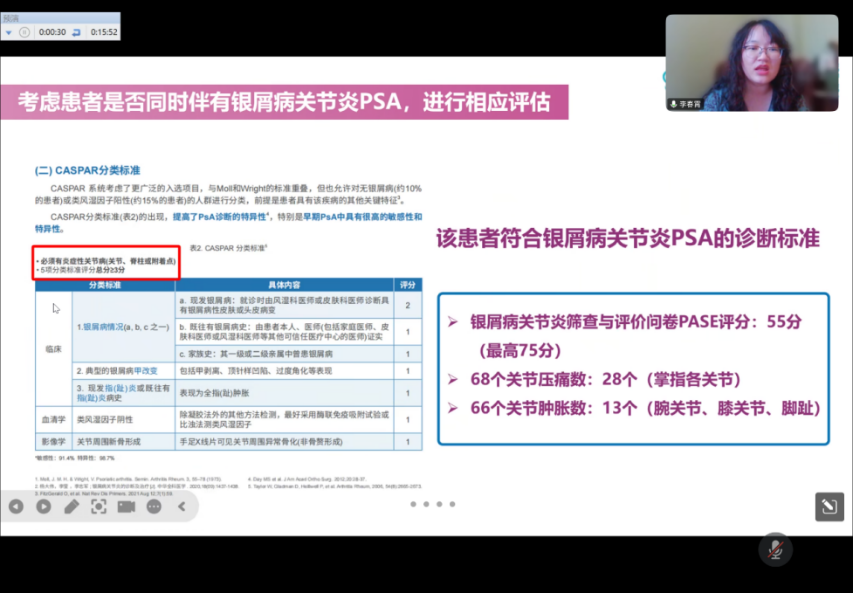The width and height of the screenshot is (853, 593).
Task: Open the more options ellipsis button
Action: (x=154, y=507)
